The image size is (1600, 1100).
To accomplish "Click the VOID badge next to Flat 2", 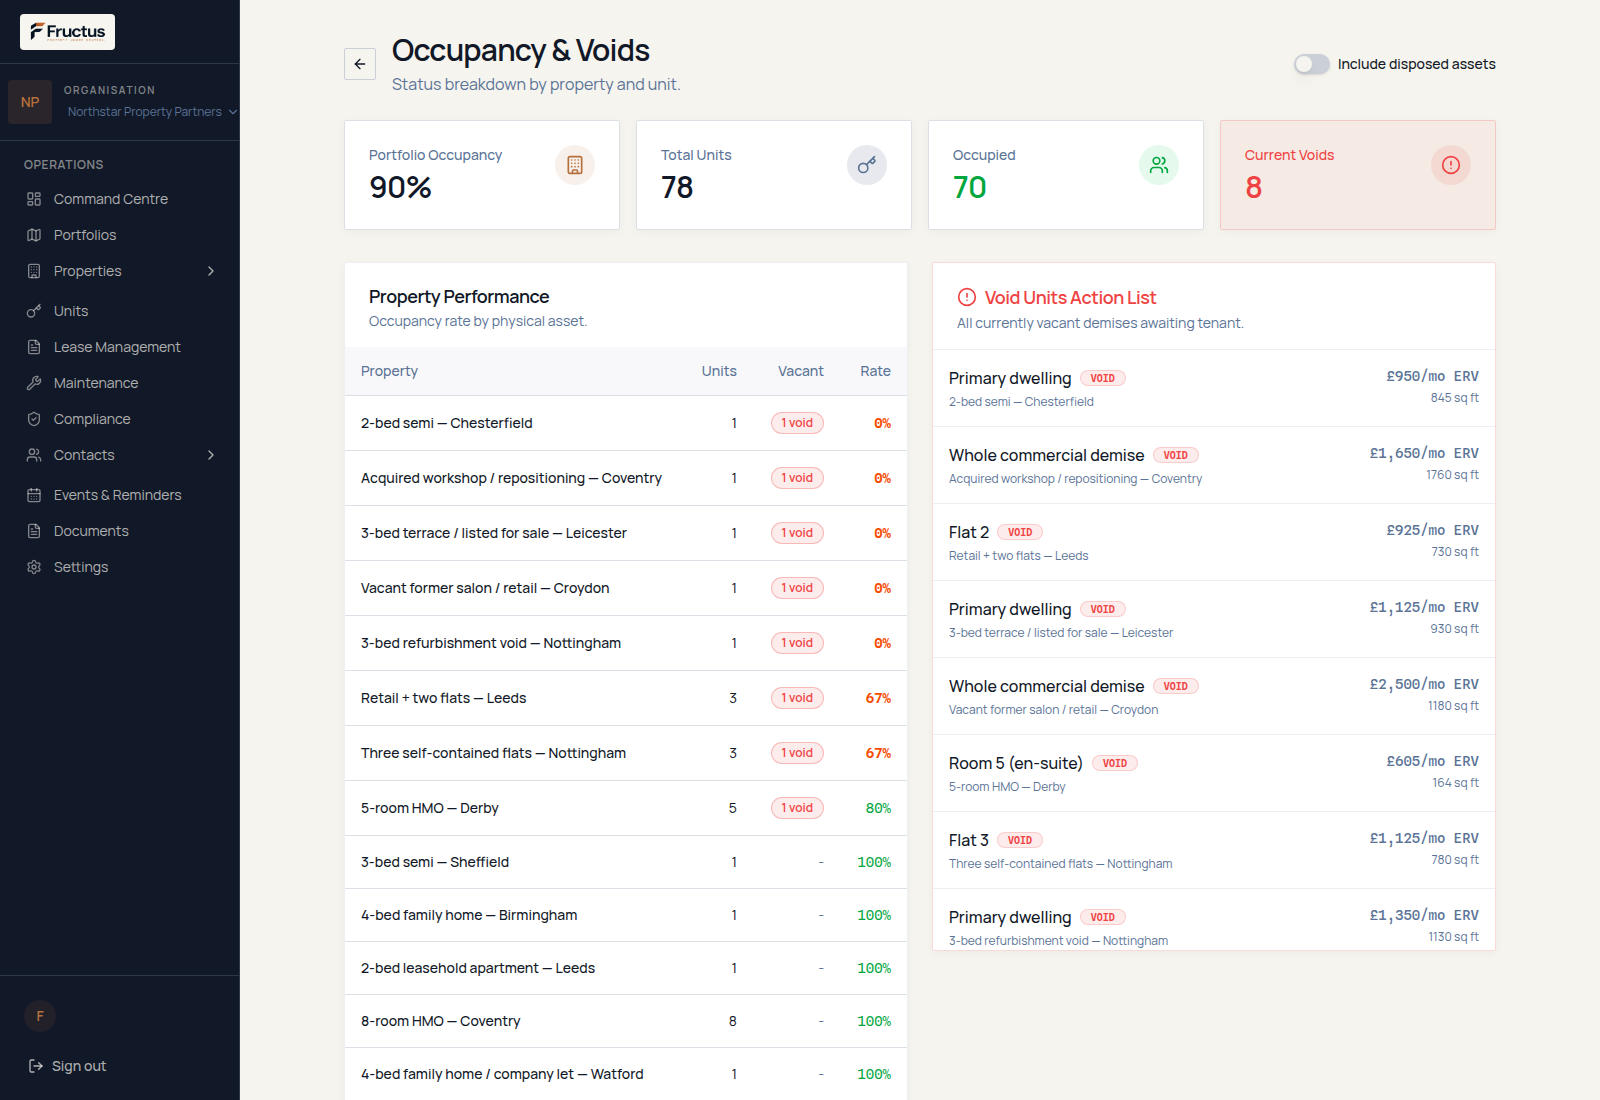I will click(x=1020, y=532).
